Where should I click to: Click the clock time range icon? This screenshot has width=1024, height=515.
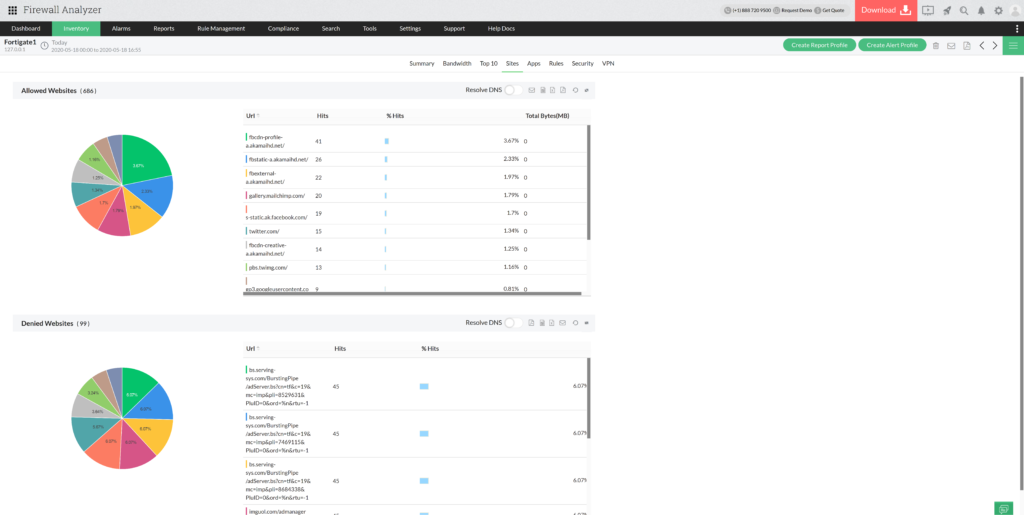click(x=45, y=45)
